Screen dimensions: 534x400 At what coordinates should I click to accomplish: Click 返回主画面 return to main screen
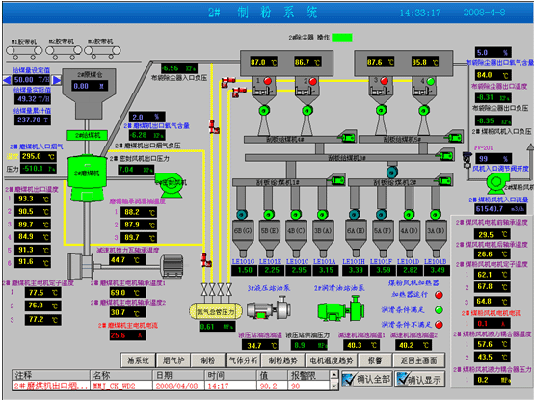pos(419,361)
